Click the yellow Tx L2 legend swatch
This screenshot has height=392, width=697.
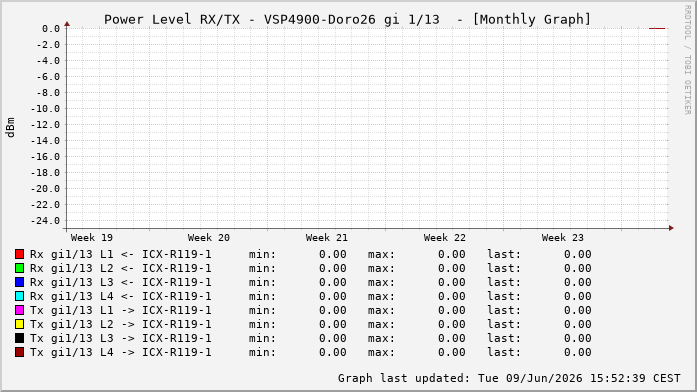pyautogui.click(x=19, y=324)
